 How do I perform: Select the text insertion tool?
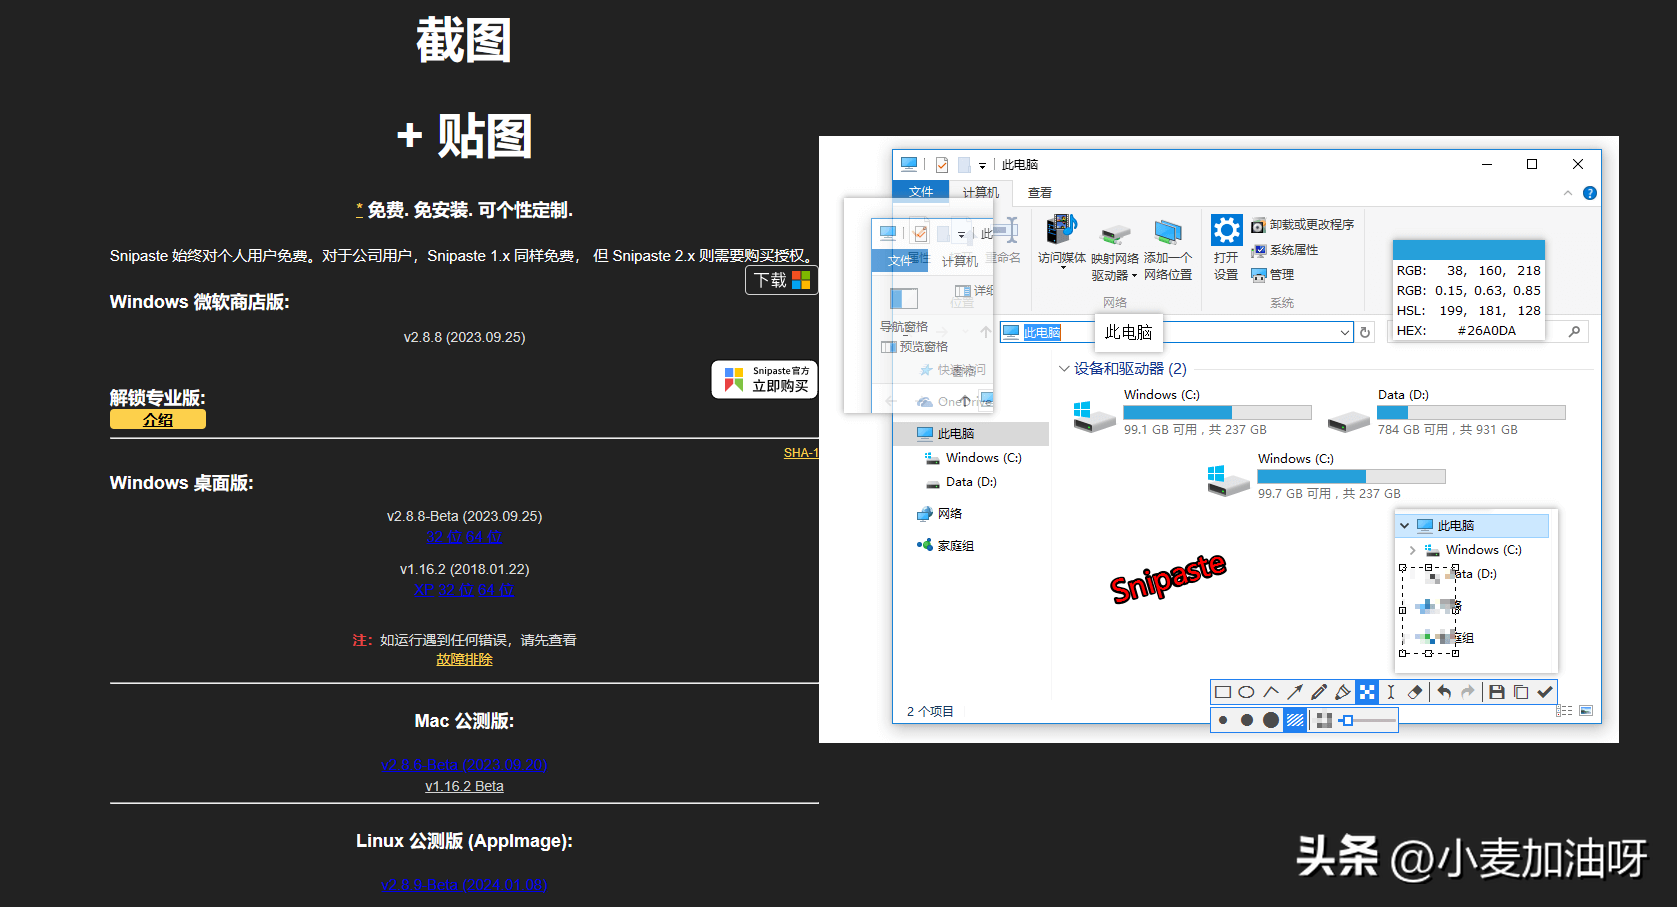pos(1391,692)
